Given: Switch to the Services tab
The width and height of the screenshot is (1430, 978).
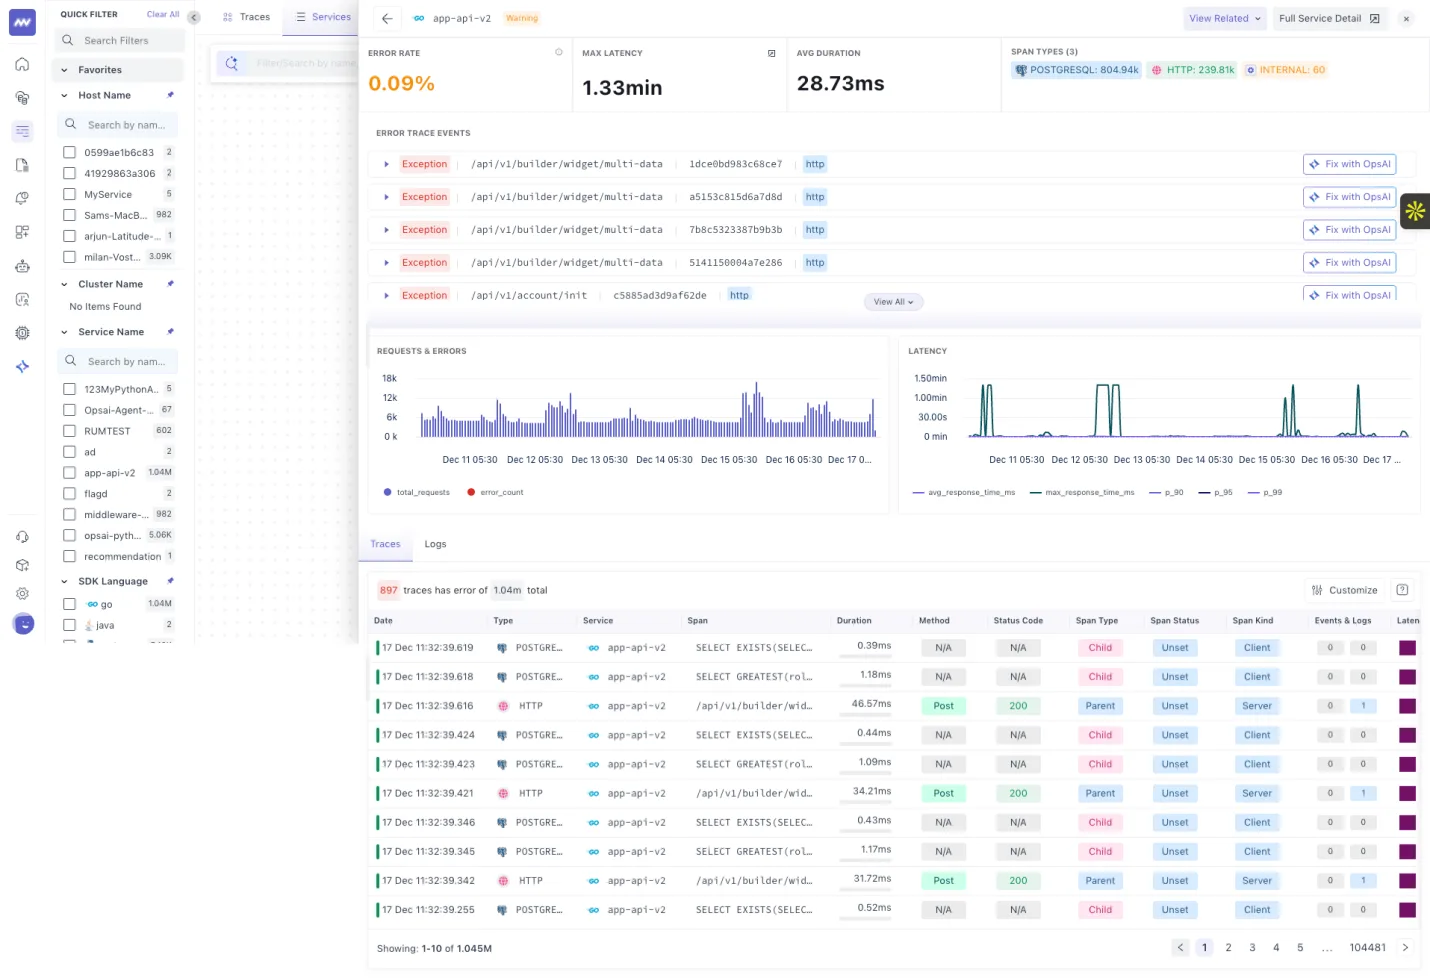Looking at the screenshot, I should (323, 17).
